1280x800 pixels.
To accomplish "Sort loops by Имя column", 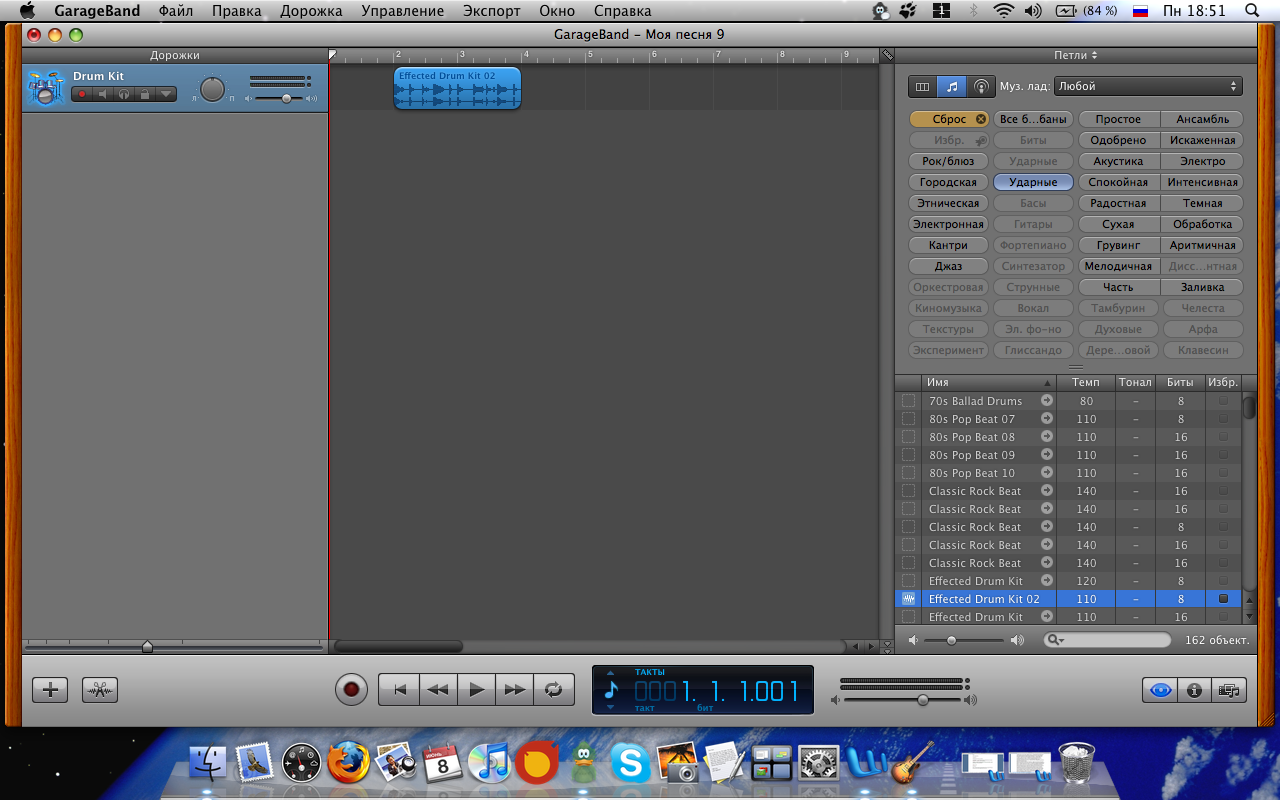I will tap(989, 382).
